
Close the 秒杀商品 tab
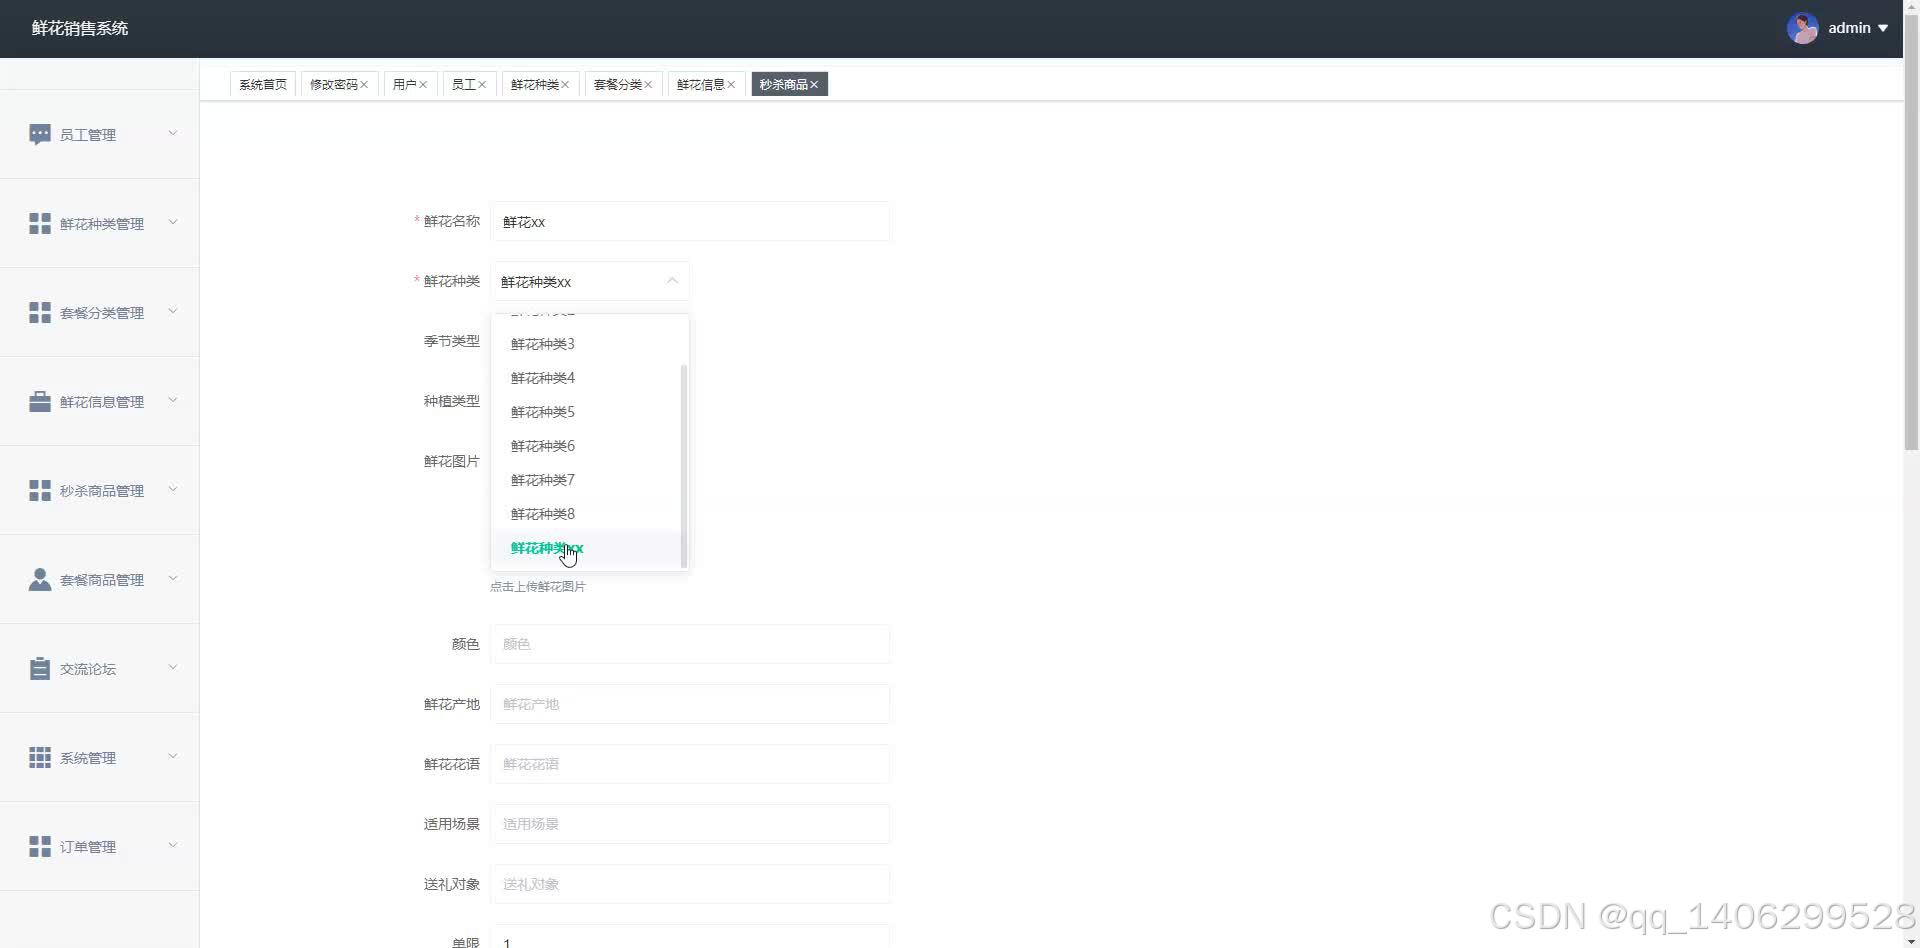point(814,85)
